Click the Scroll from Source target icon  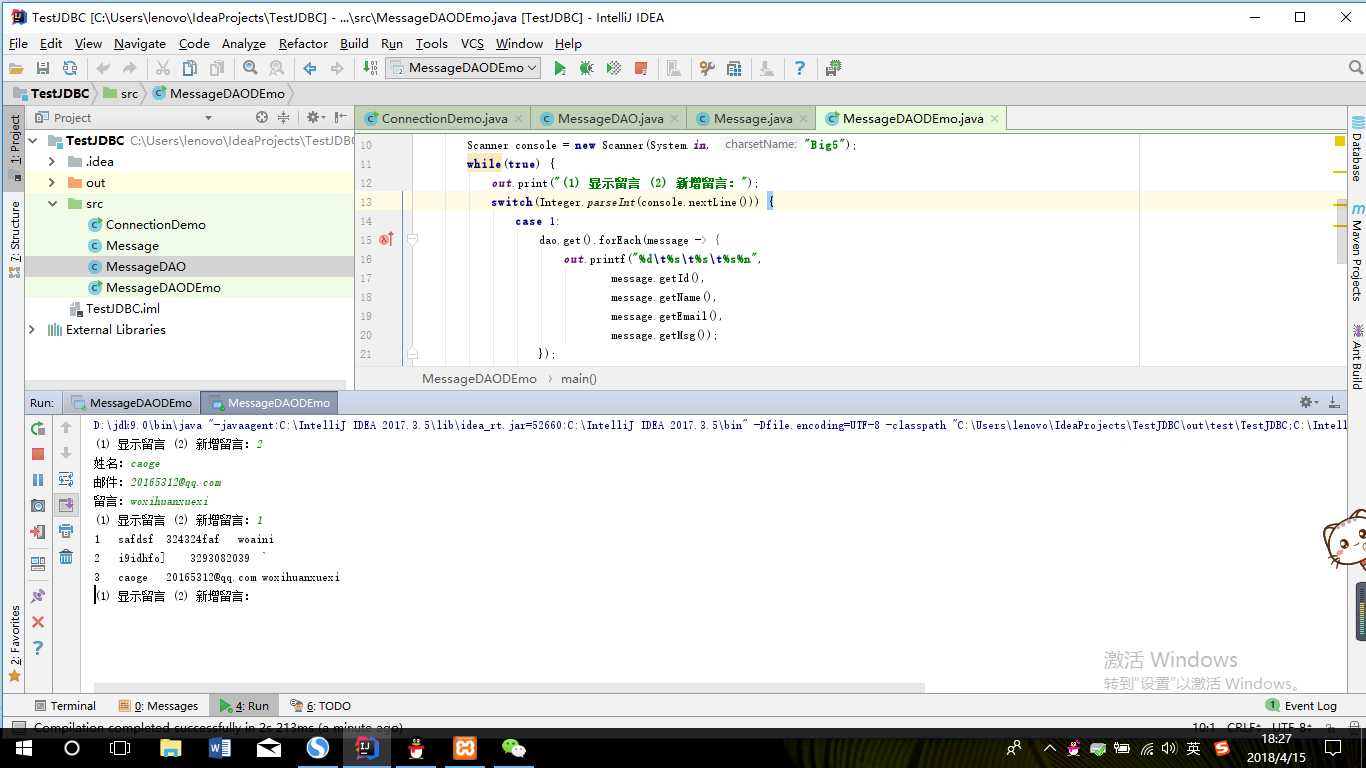pos(262,117)
